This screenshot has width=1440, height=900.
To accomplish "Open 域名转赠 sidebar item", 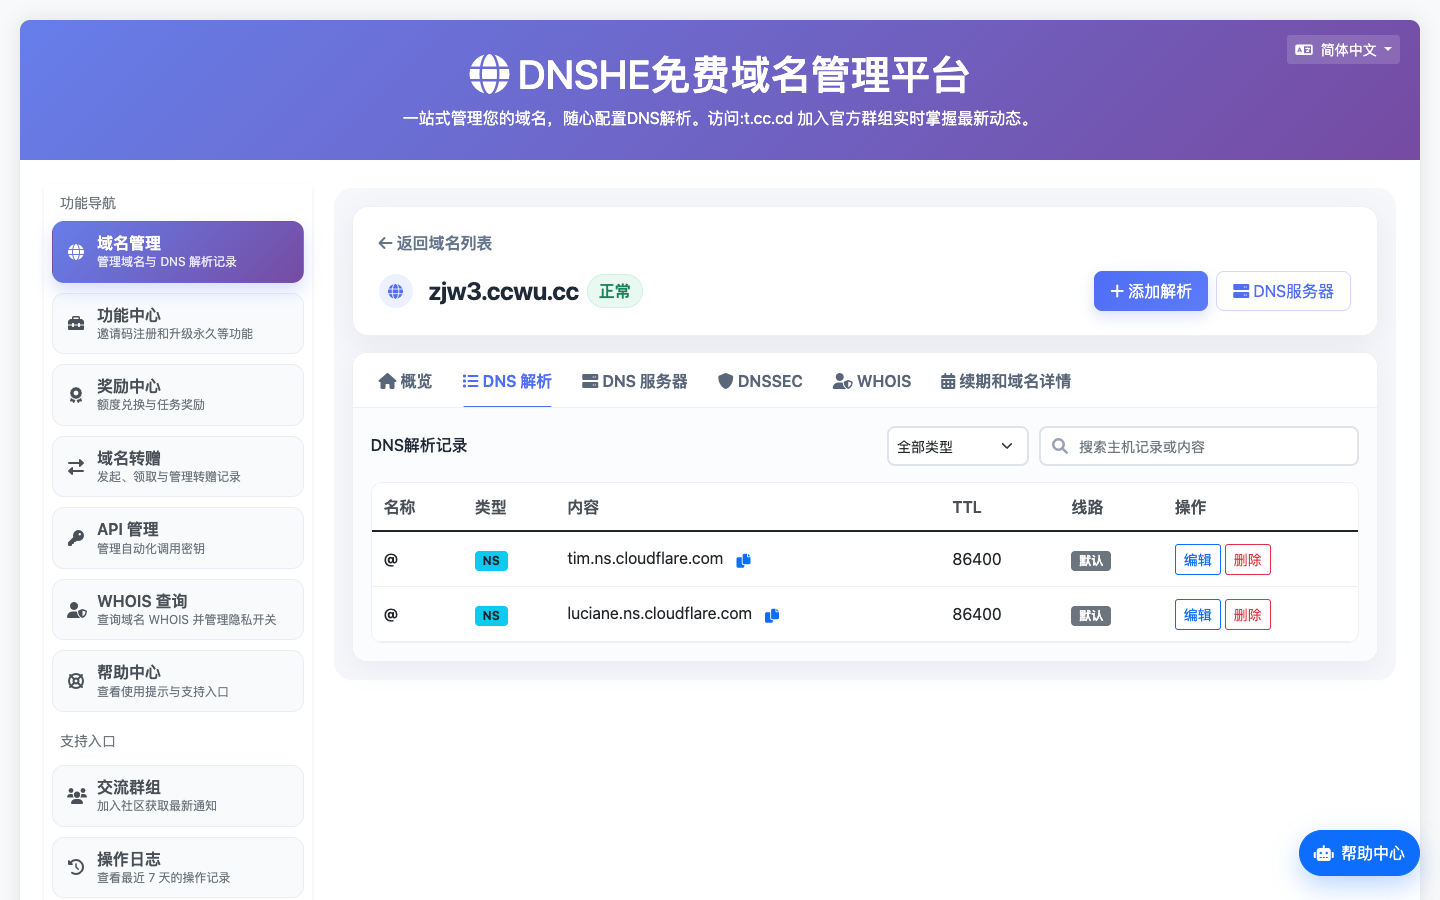I will pos(178,467).
